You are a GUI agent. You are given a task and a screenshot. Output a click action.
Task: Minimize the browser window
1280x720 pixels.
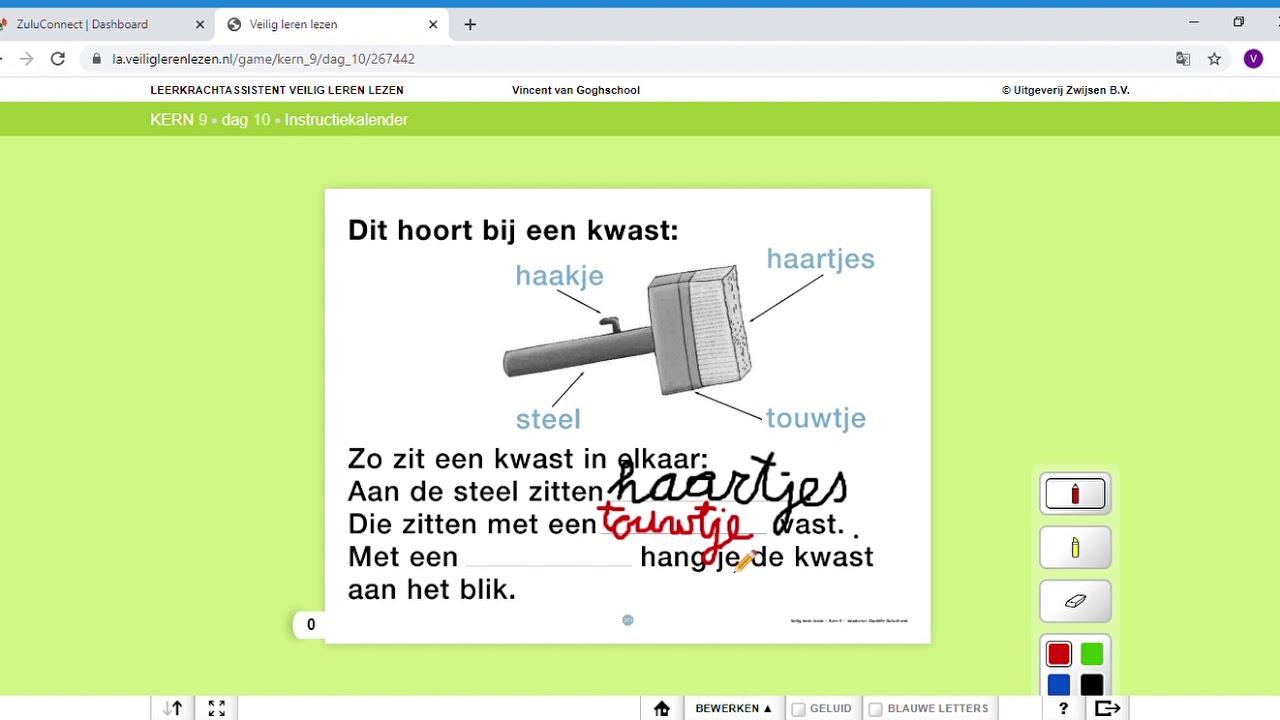(x=1193, y=22)
